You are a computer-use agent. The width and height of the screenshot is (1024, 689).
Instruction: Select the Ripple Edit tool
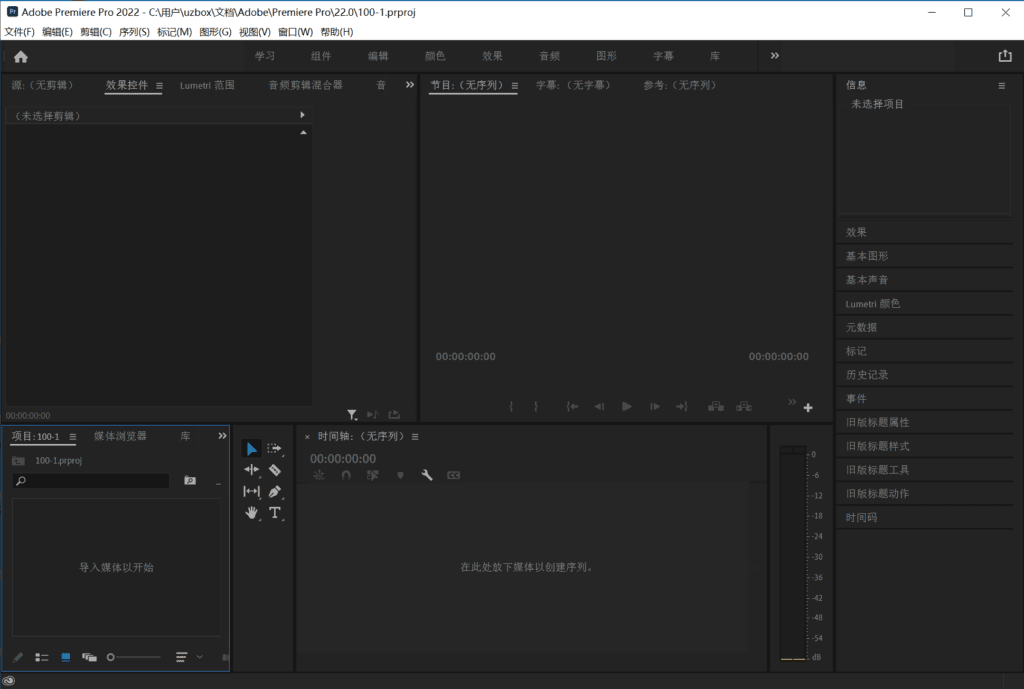(x=251, y=470)
